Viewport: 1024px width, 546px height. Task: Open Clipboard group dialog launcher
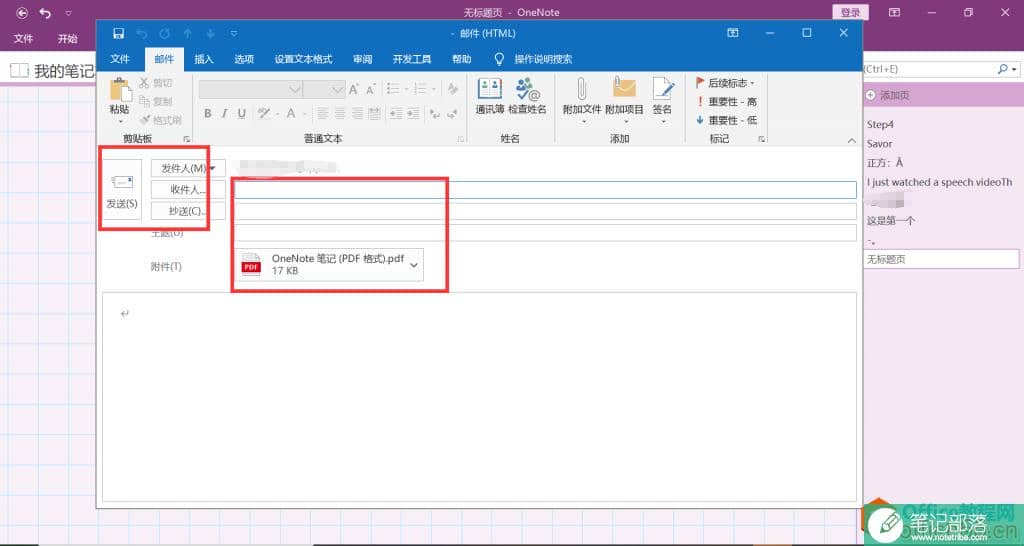coord(186,139)
